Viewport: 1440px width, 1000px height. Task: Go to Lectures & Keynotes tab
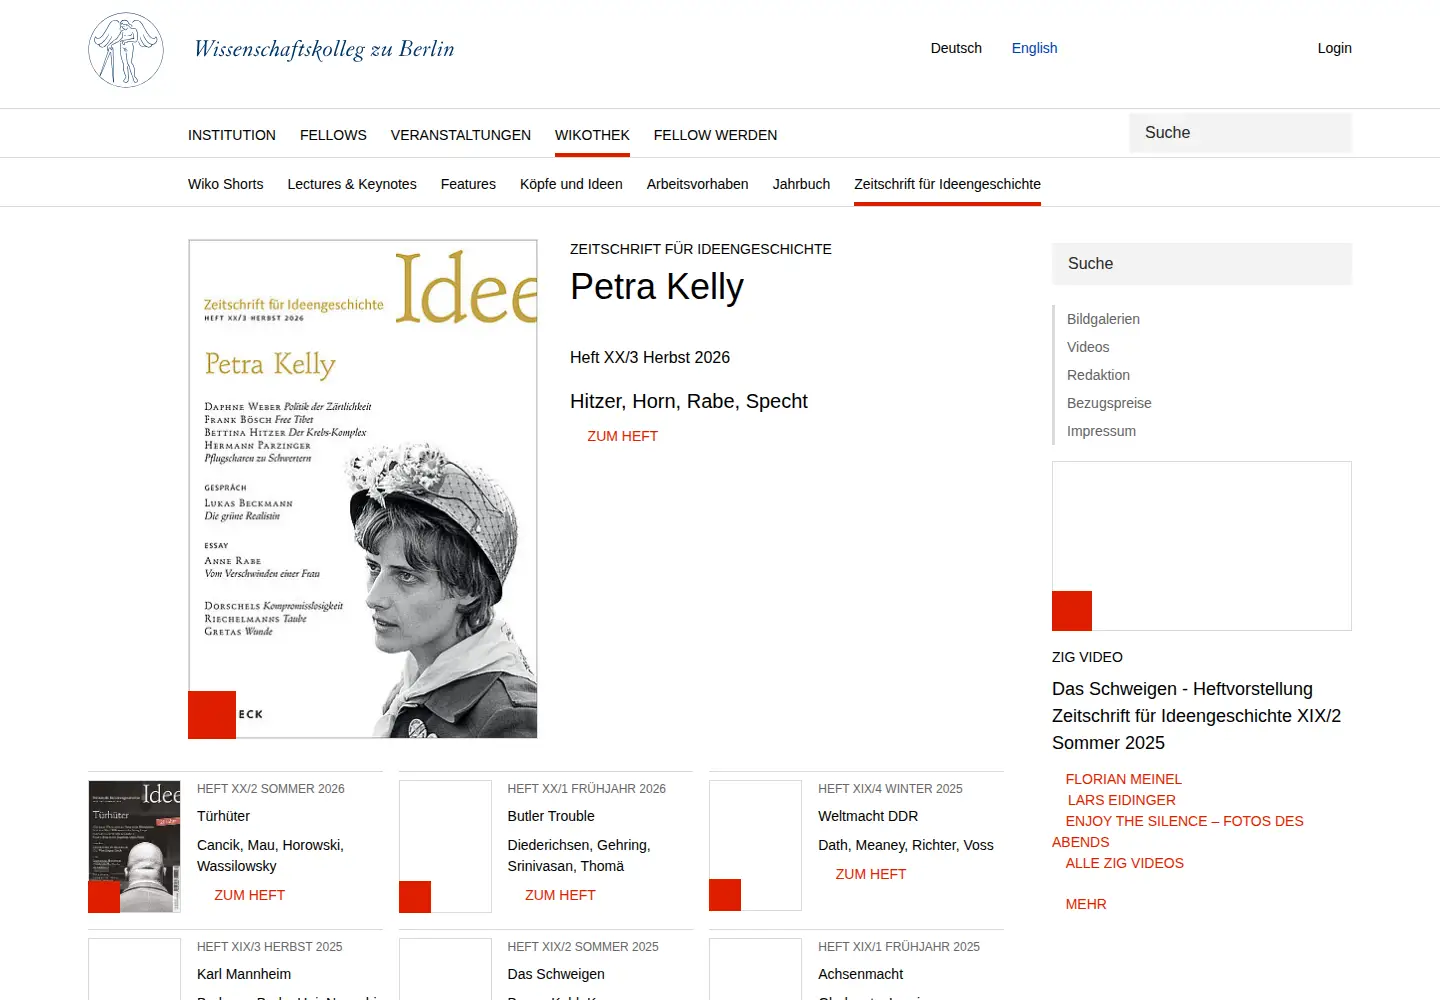[x=352, y=184]
